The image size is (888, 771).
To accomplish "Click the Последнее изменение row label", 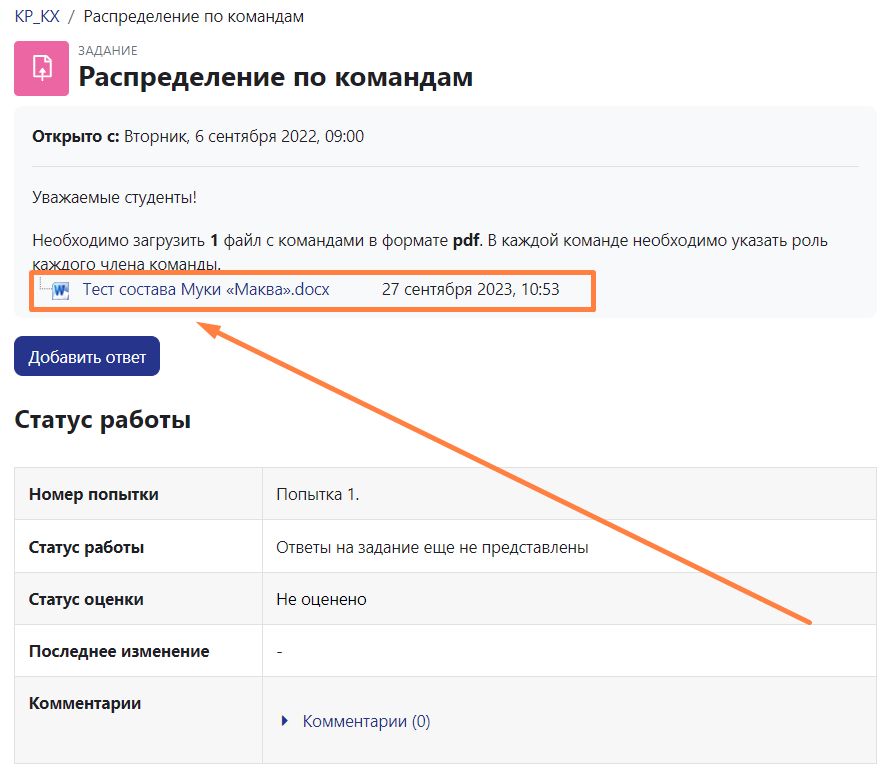I will pyautogui.click(x=119, y=651).
